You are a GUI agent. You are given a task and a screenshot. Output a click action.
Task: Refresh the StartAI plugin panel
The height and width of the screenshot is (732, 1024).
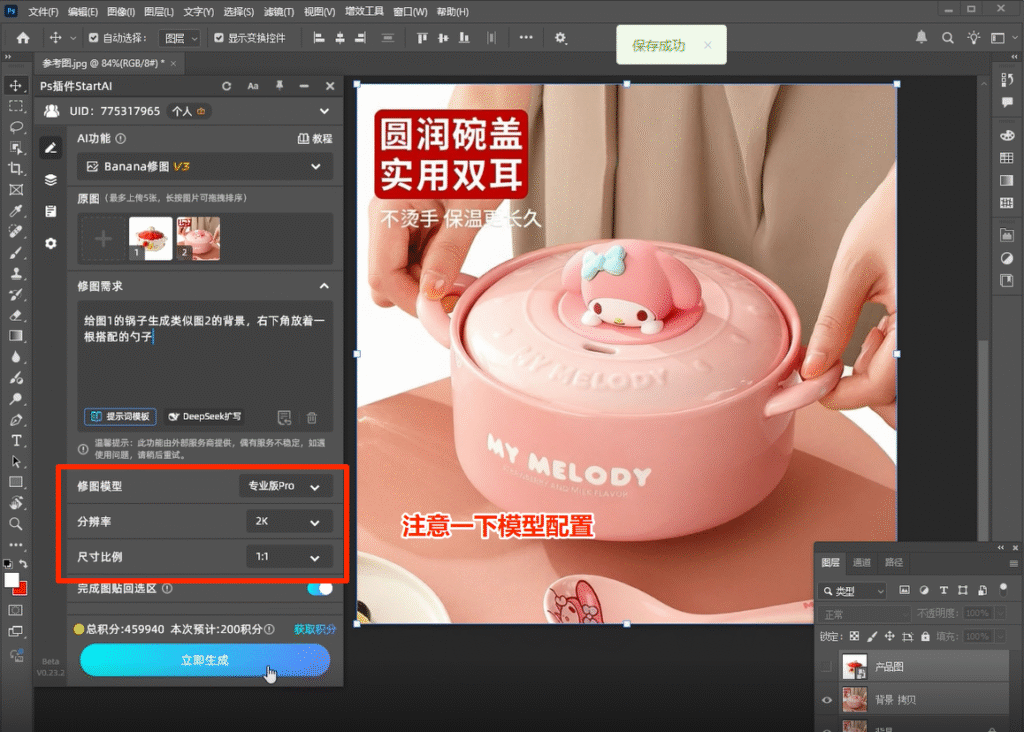pyautogui.click(x=227, y=86)
